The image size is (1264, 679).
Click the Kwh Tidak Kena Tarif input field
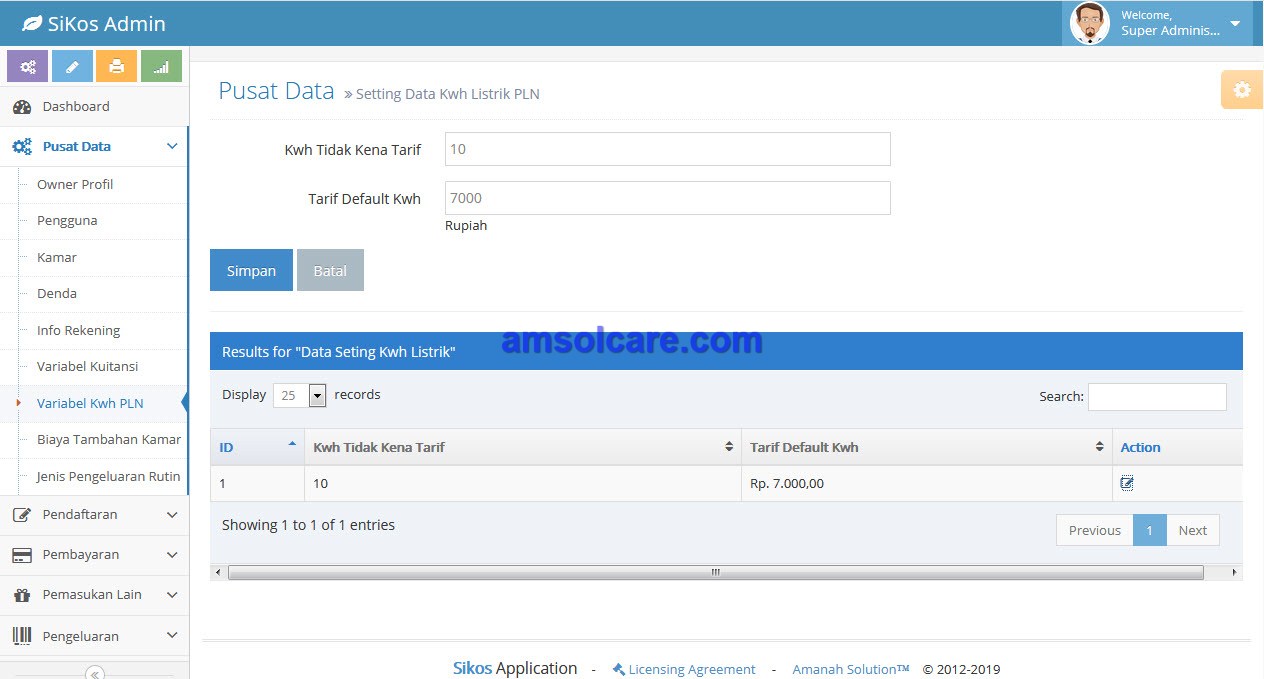(667, 149)
